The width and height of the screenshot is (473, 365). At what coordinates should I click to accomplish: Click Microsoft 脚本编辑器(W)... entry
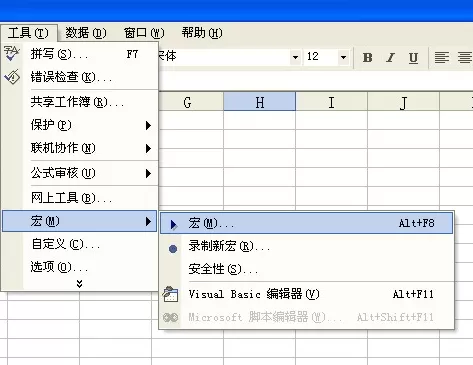(x=306, y=317)
